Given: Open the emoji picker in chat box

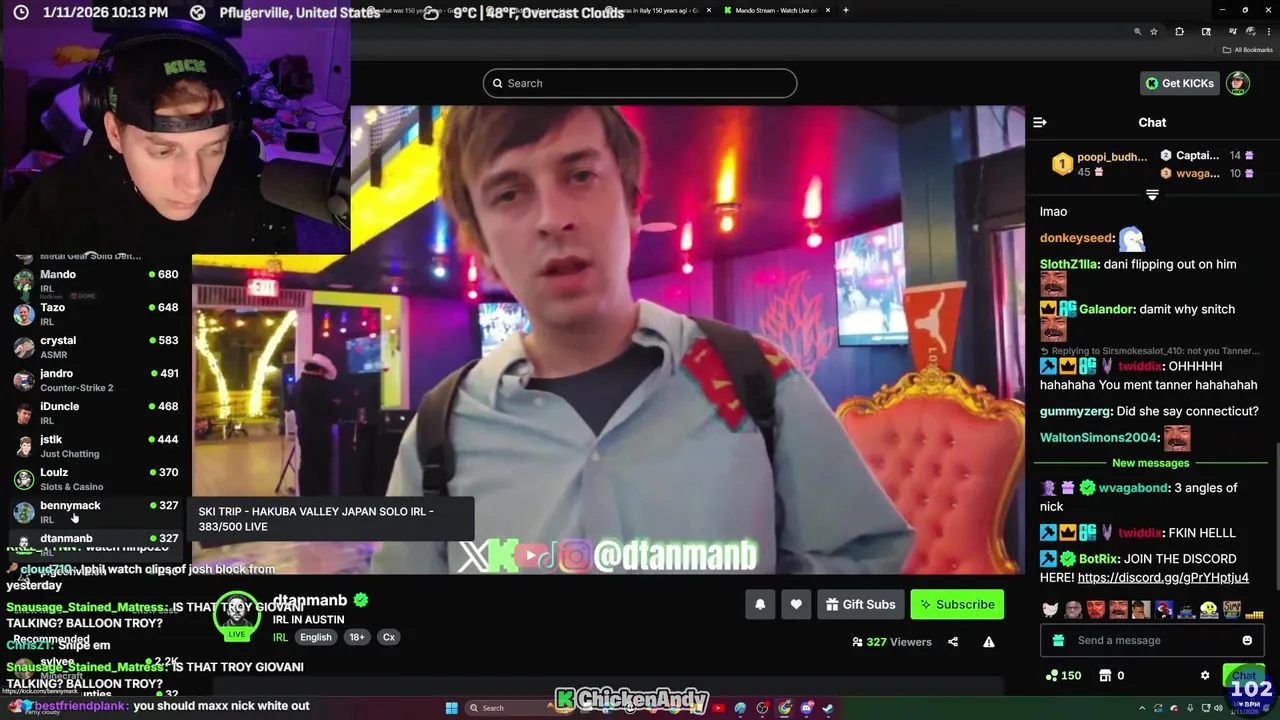Looking at the screenshot, I should click(x=1247, y=640).
